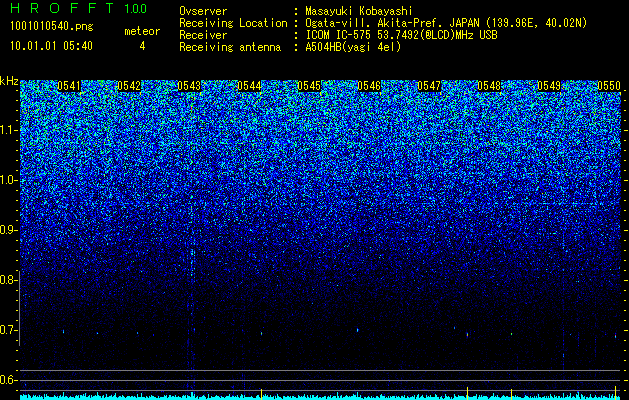Screen dimensions: 629x400
Task: Click the A504HB(yagi 4el) antenna text
Action: (x=353, y=47)
